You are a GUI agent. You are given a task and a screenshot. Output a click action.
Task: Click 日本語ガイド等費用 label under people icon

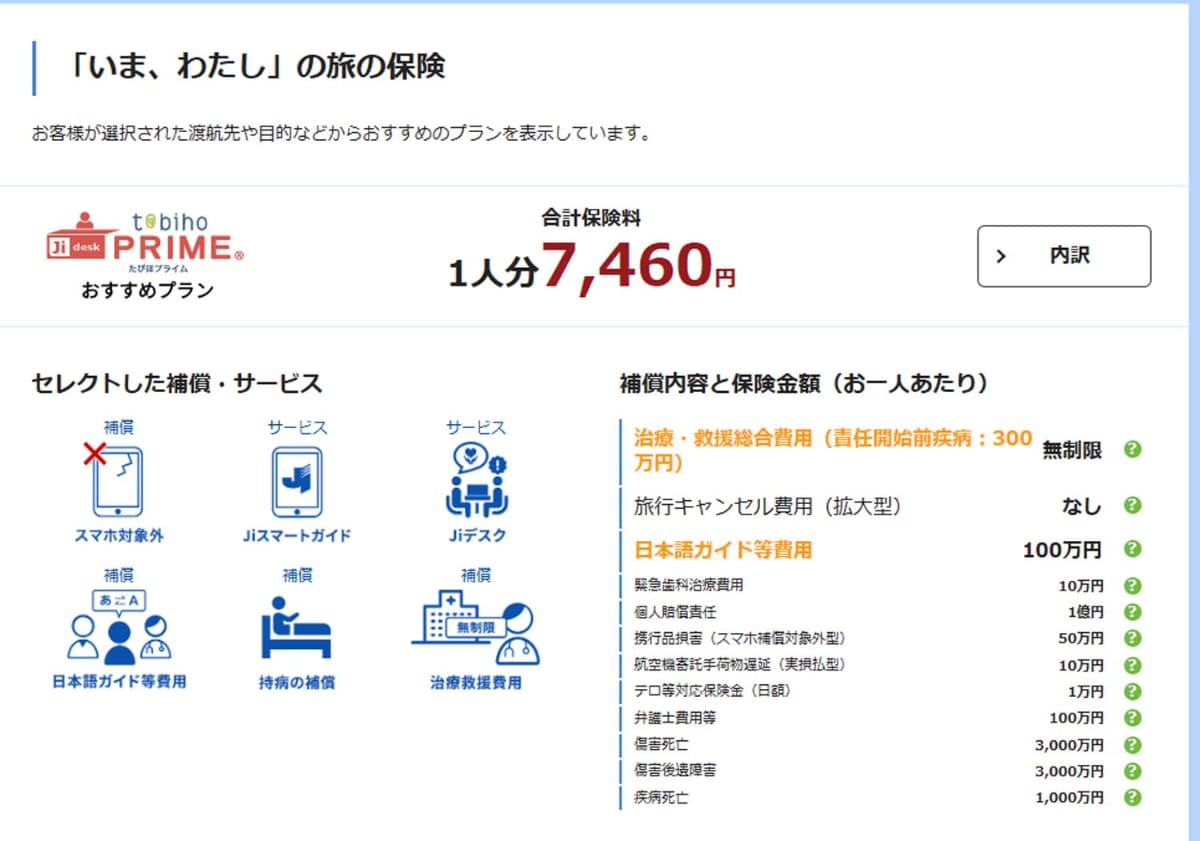point(119,682)
